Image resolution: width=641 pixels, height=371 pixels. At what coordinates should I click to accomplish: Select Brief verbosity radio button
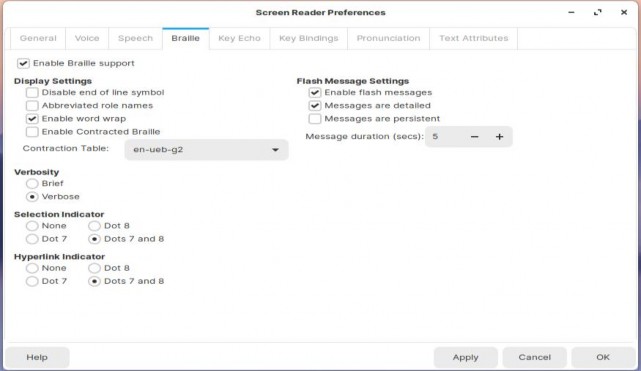[32, 183]
